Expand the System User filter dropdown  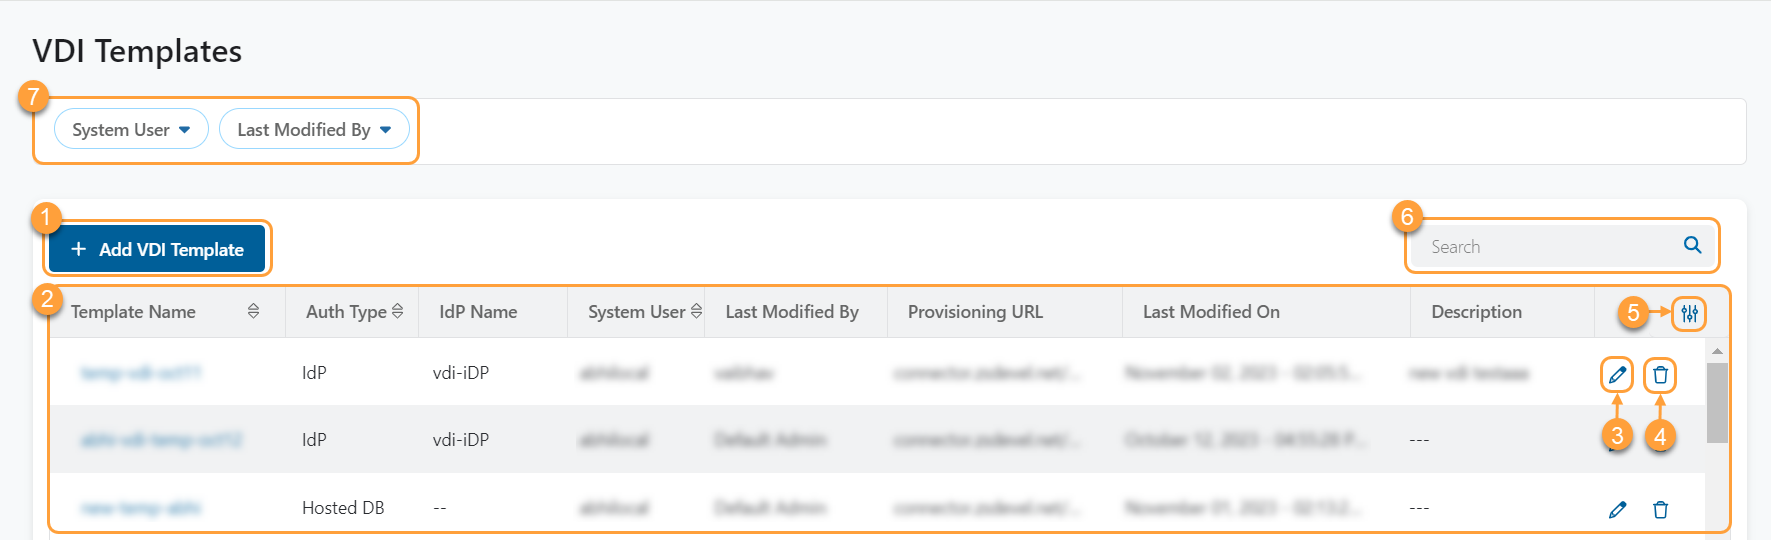(131, 130)
